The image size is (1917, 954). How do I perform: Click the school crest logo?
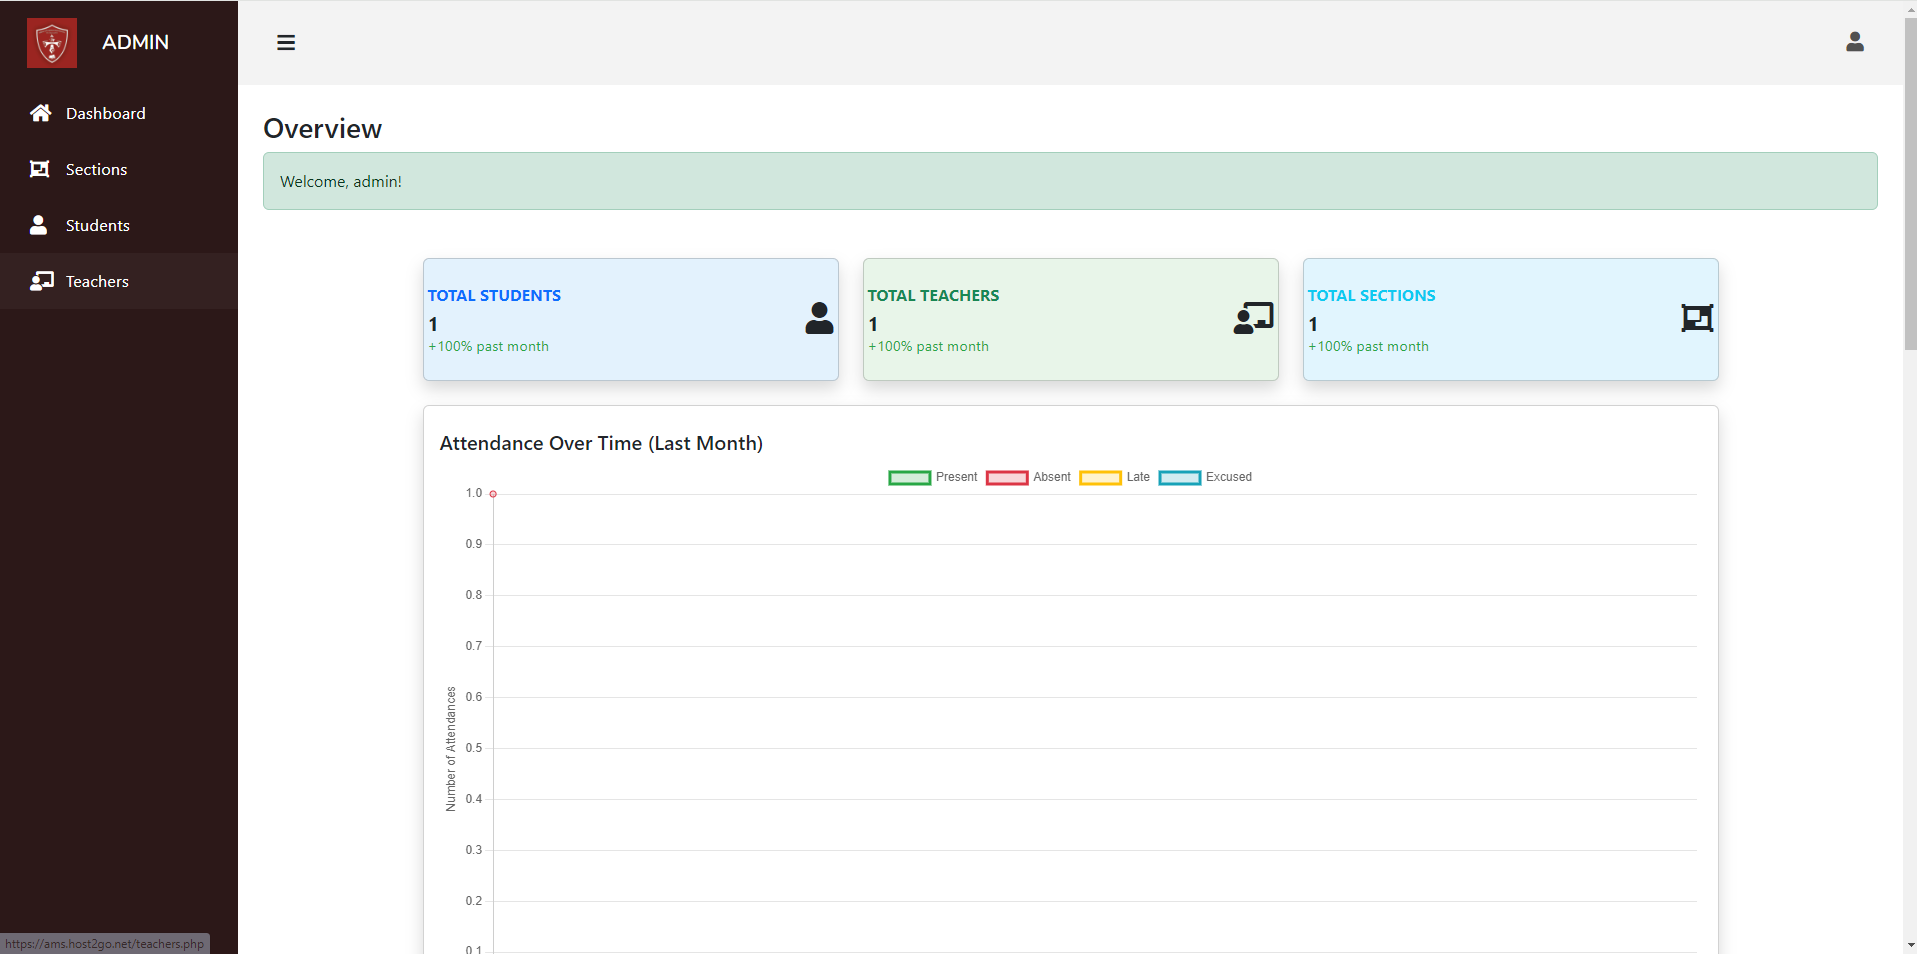(52, 43)
